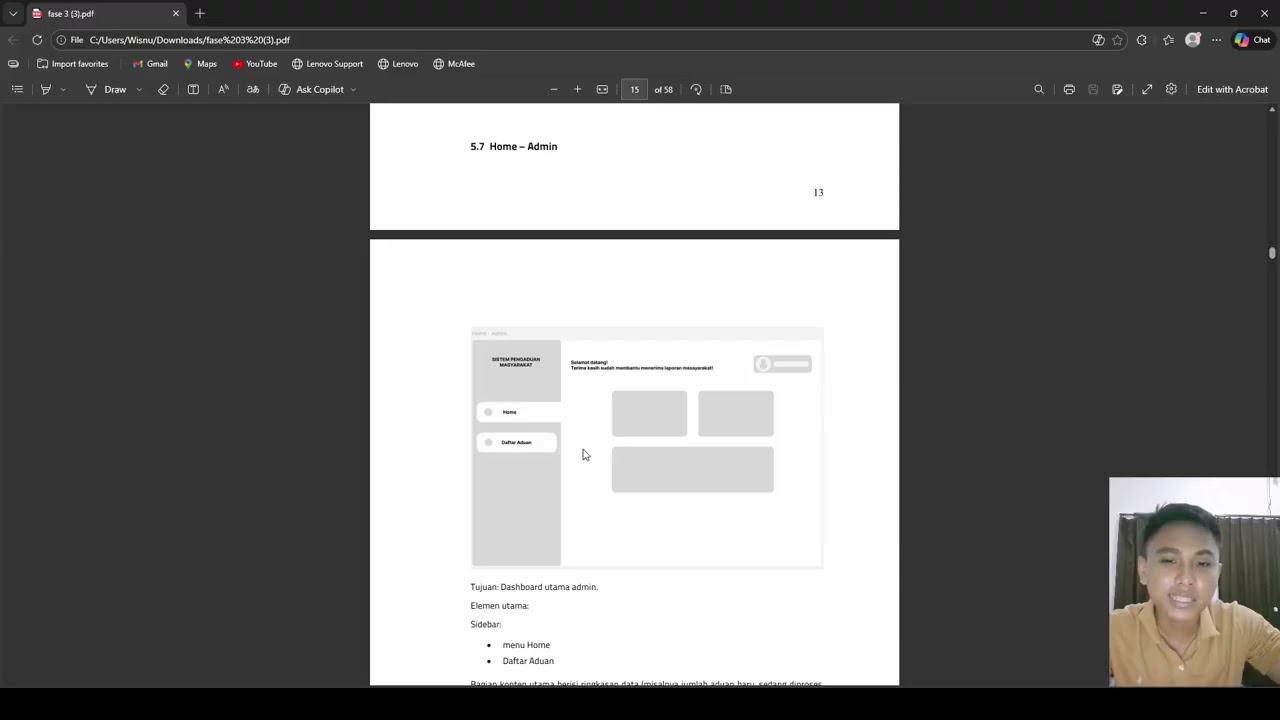The width and height of the screenshot is (1280, 720).
Task: Click the page number 13 footer
Action: click(818, 192)
